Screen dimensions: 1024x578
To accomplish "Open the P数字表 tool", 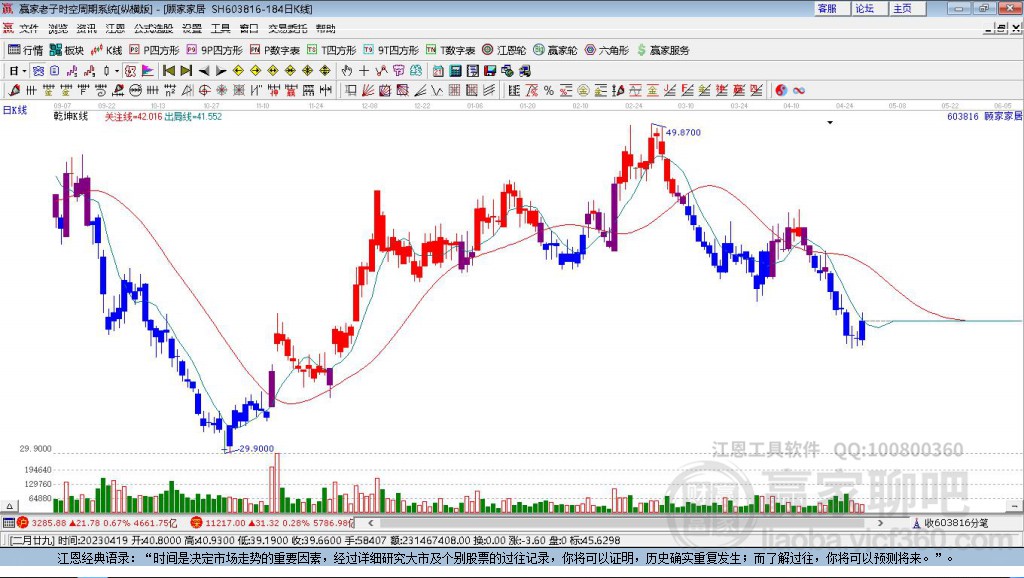I will coord(275,50).
